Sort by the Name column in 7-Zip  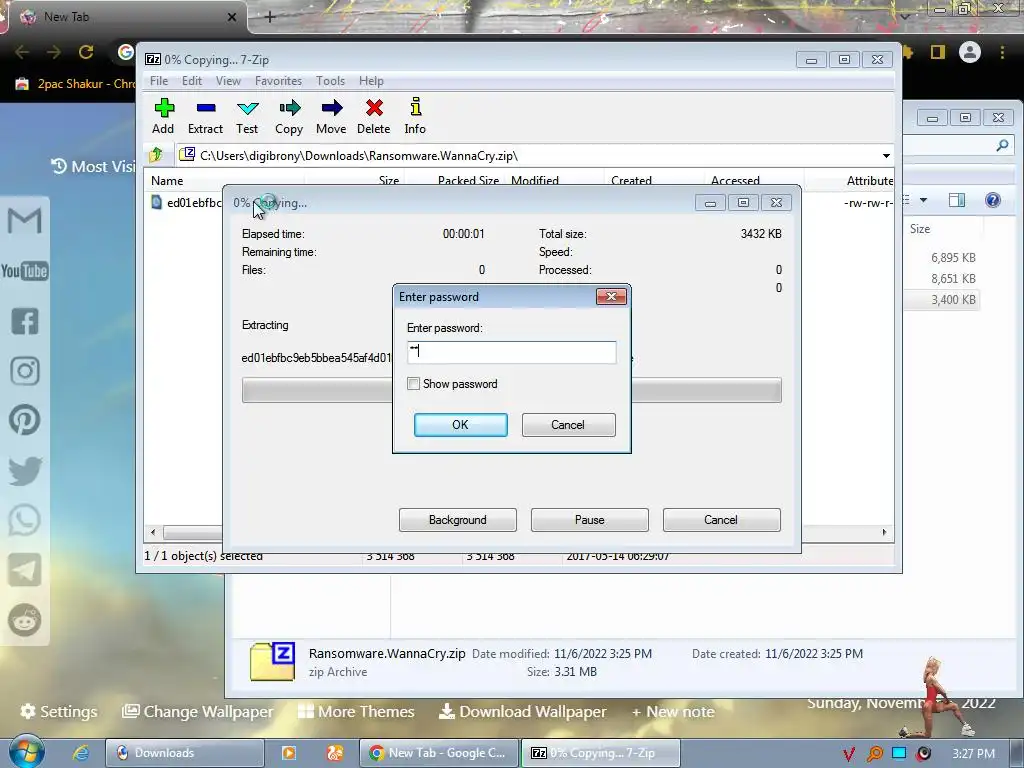[x=225, y=181]
